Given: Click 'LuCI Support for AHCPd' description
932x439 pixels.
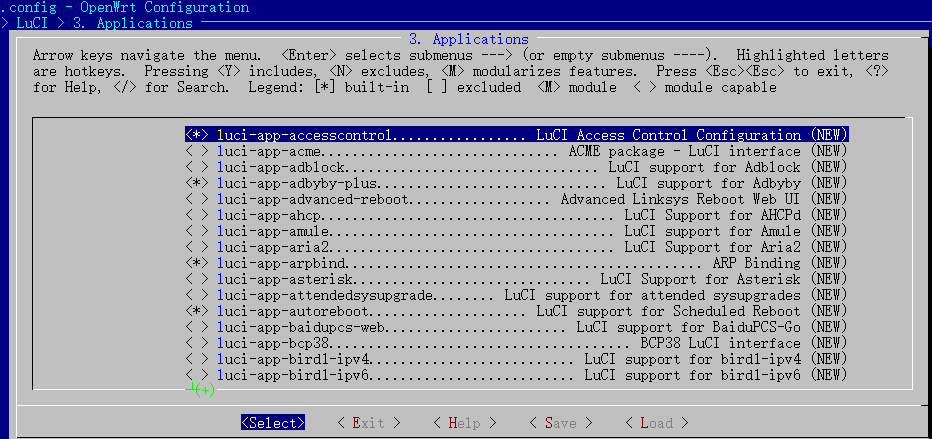Looking at the screenshot, I should (713, 215).
